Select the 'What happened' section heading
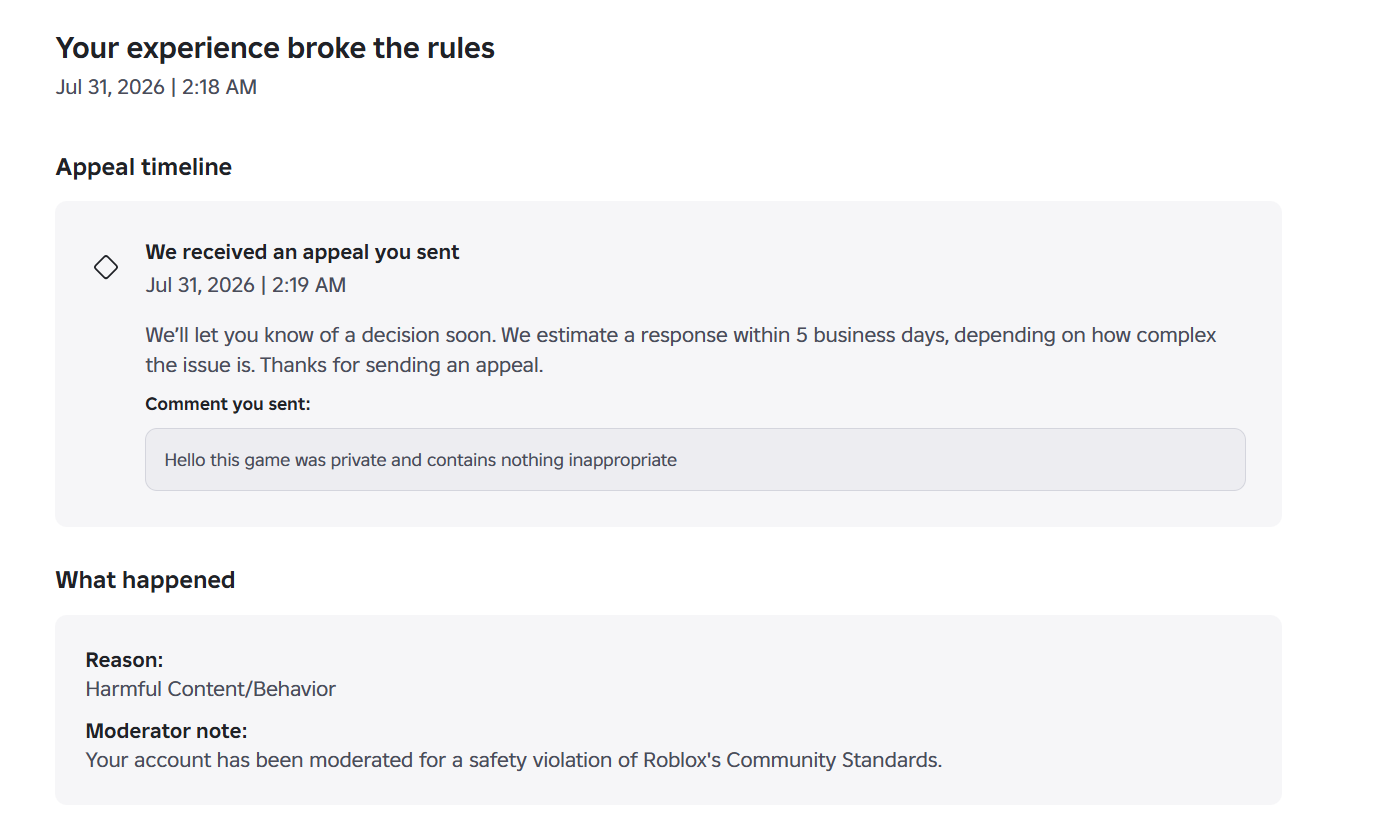 click(145, 580)
